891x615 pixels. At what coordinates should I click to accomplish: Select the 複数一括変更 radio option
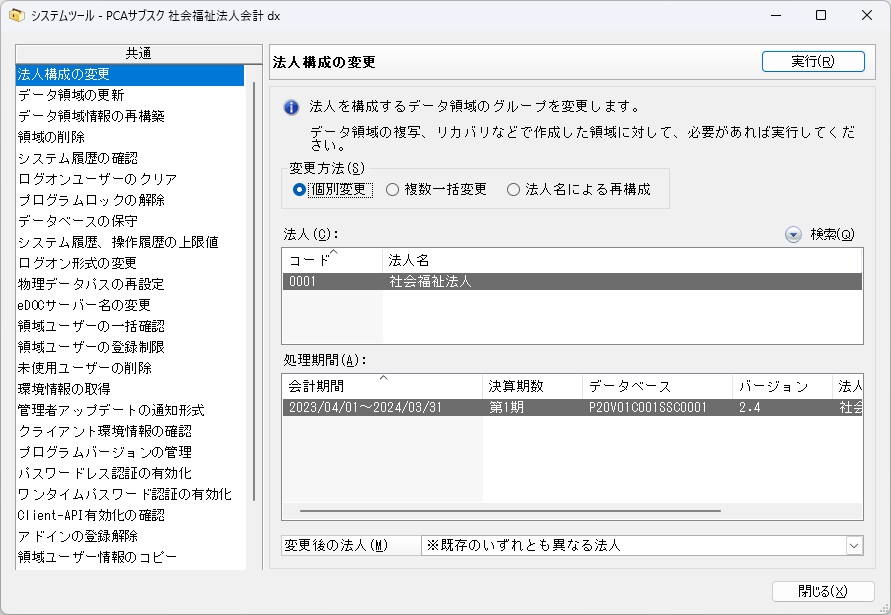393,189
